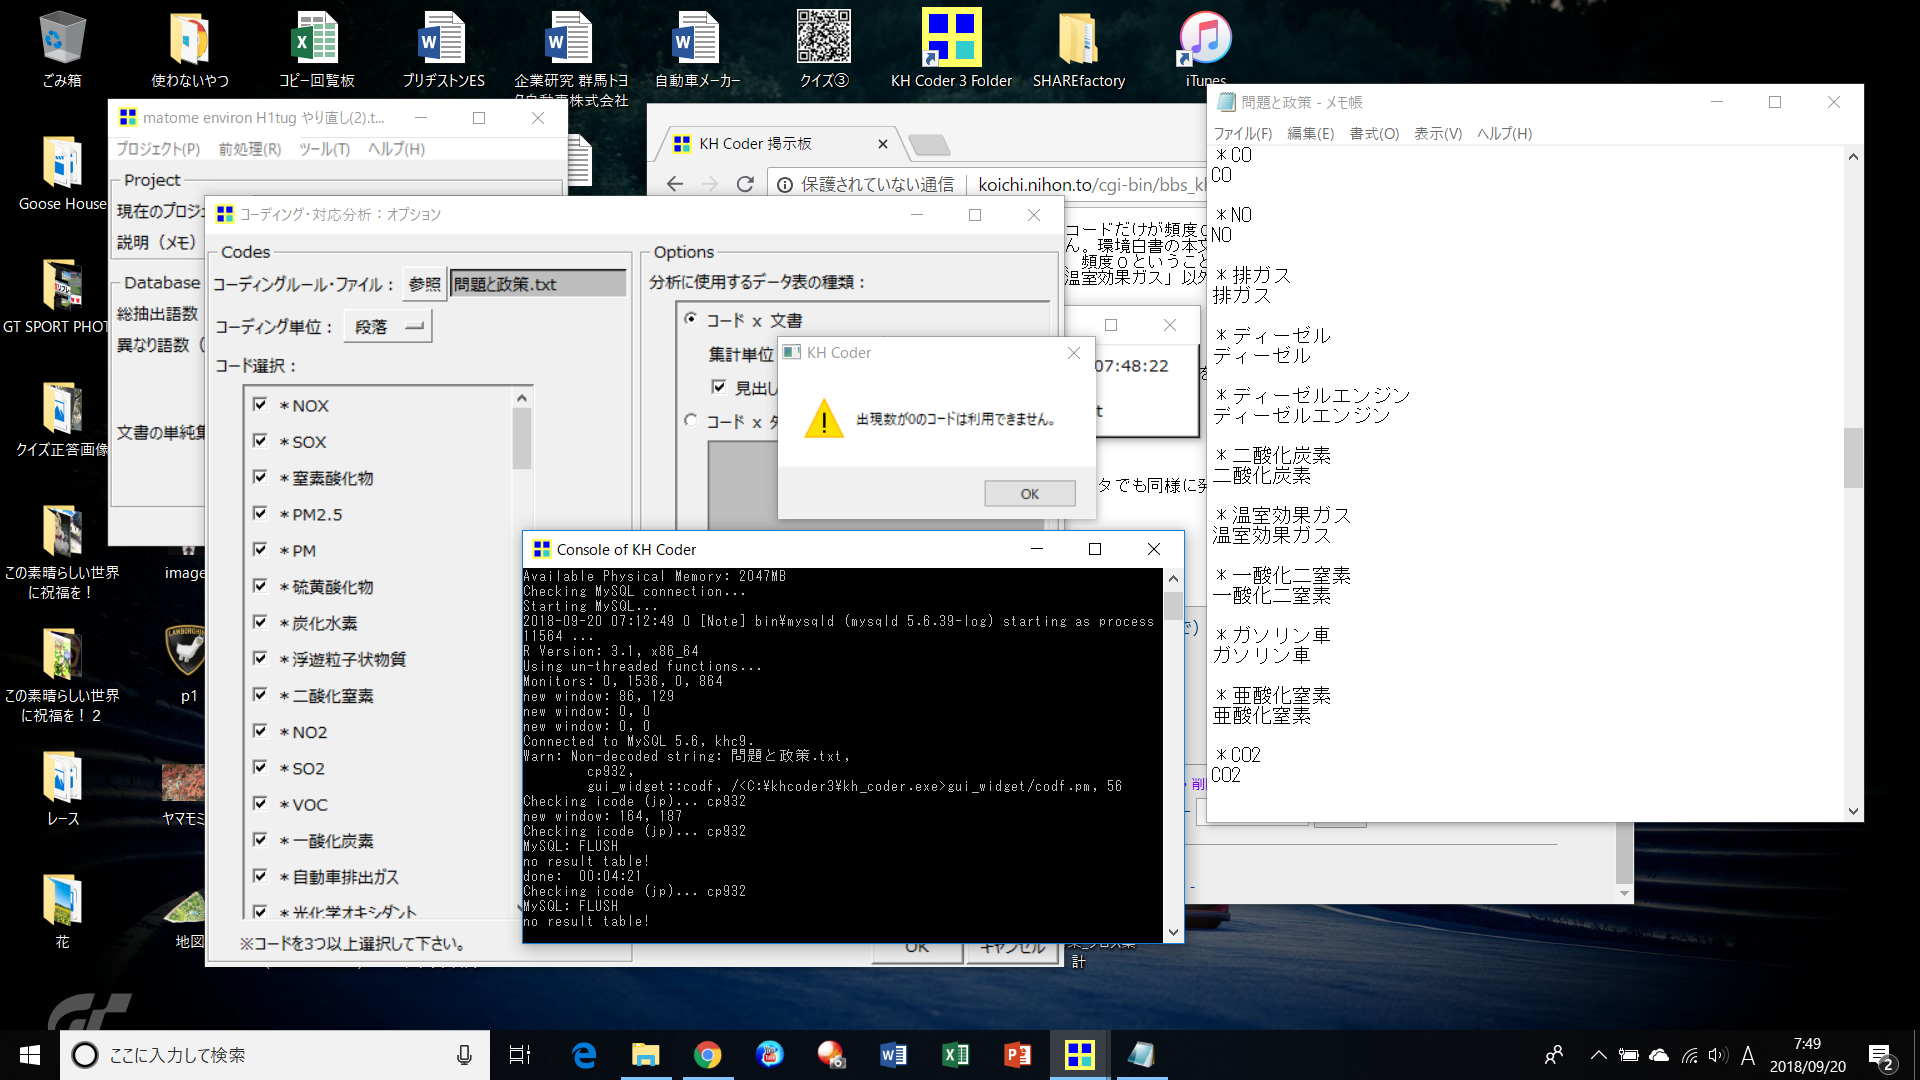Select the コード x 文書 radio button

(691, 319)
